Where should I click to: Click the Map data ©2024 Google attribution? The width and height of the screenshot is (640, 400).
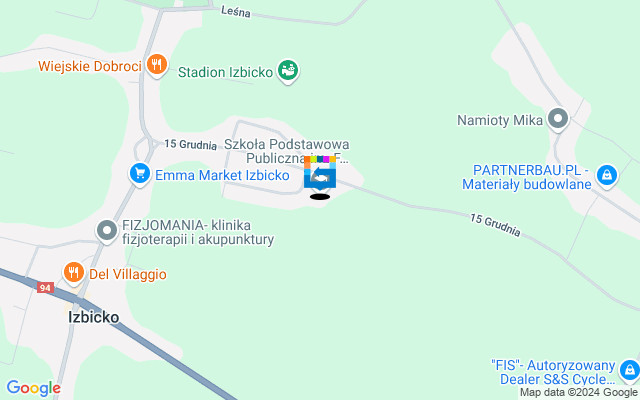point(579,393)
